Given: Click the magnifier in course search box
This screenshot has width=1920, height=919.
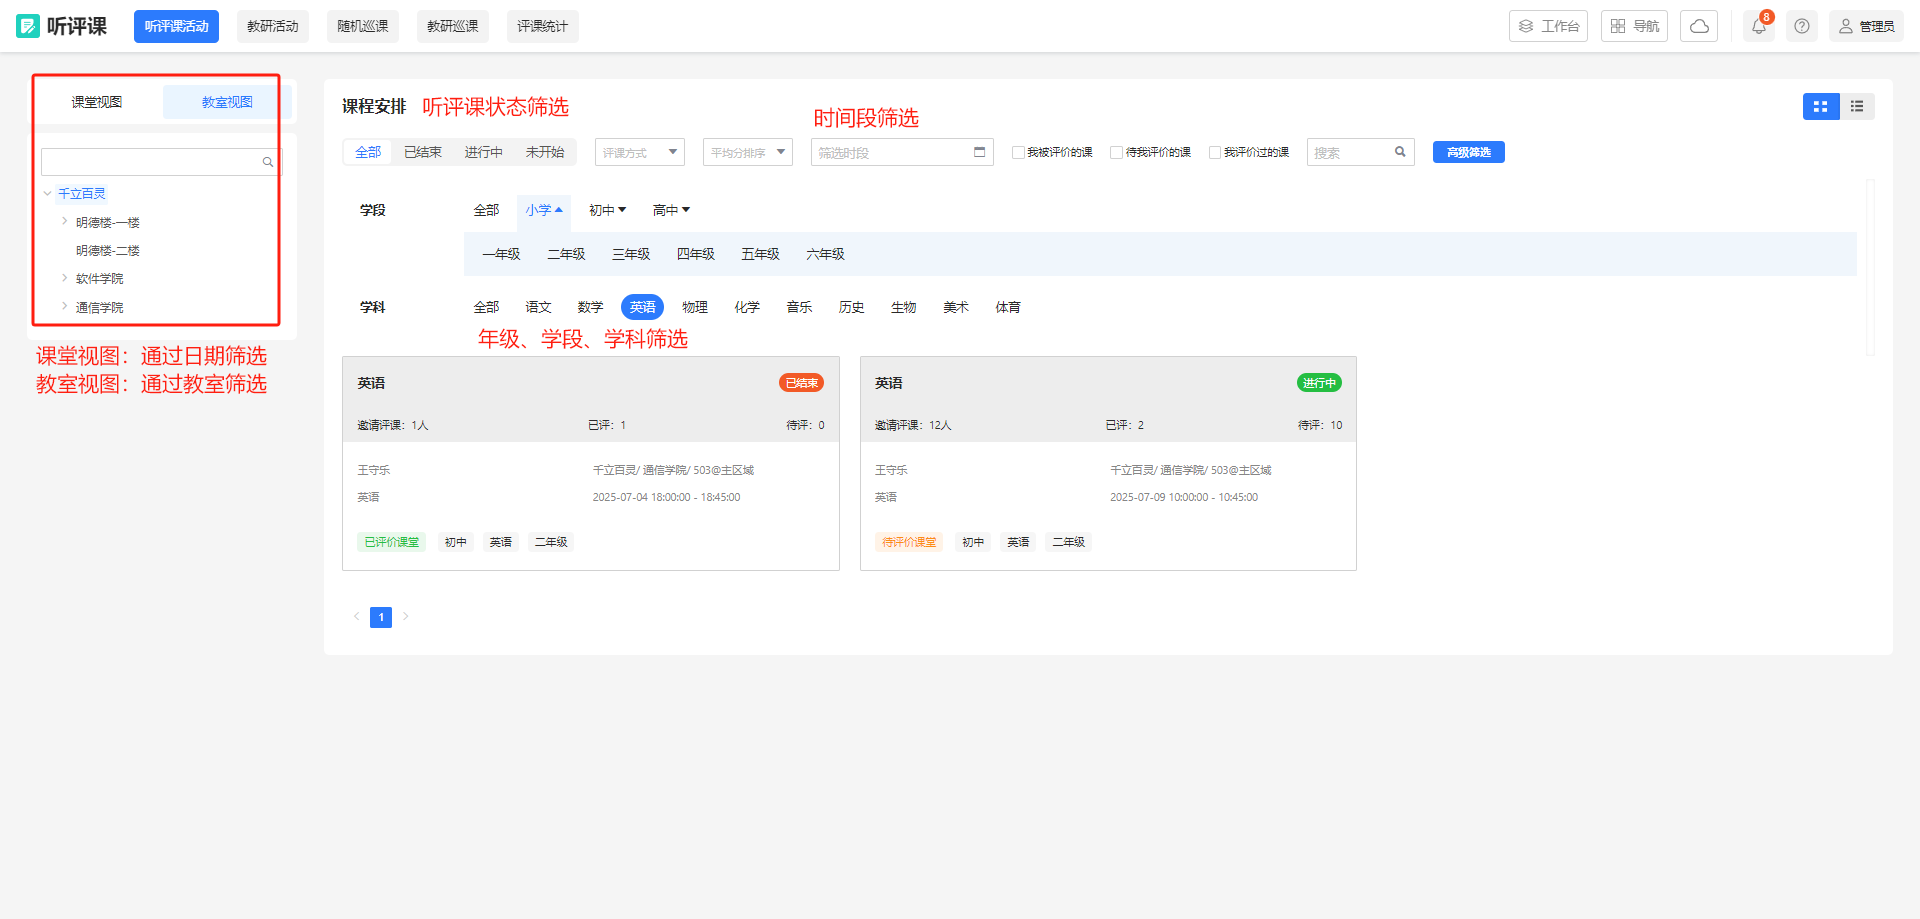Looking at the screenshot, I should click(x=1400, y=152).
